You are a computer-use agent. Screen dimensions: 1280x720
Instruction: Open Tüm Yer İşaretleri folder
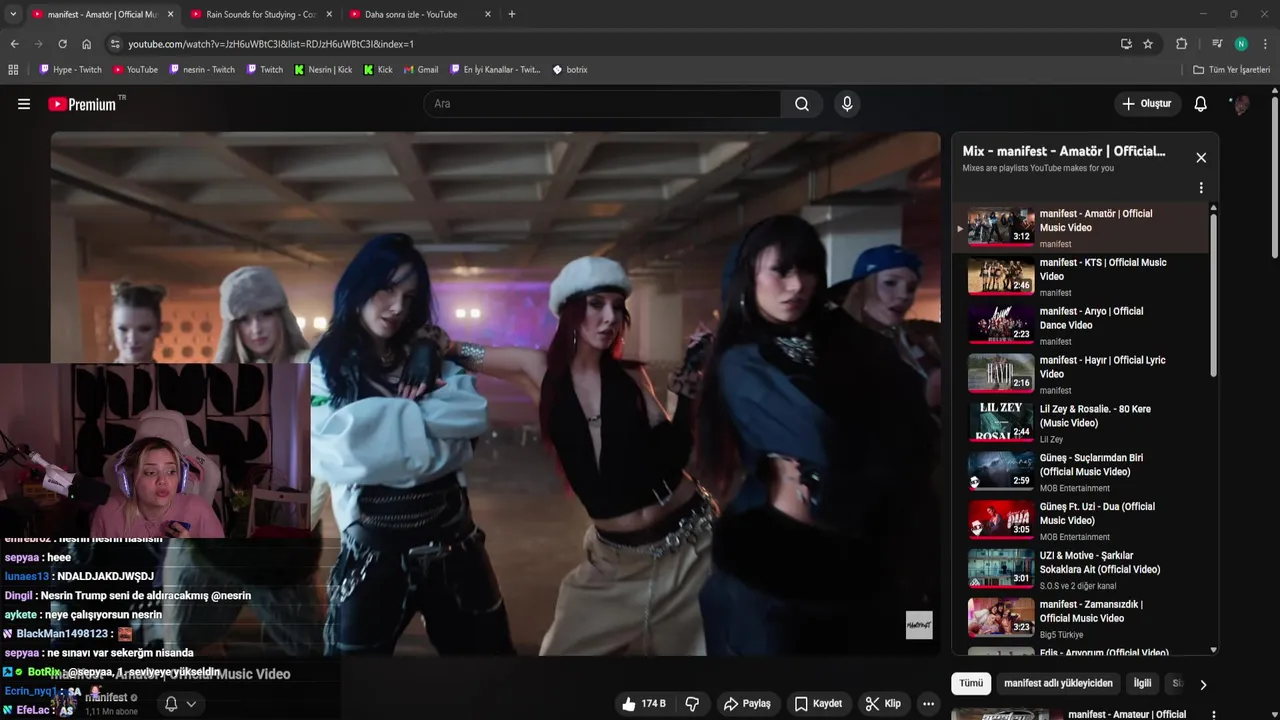click(x=1232, y=70)
